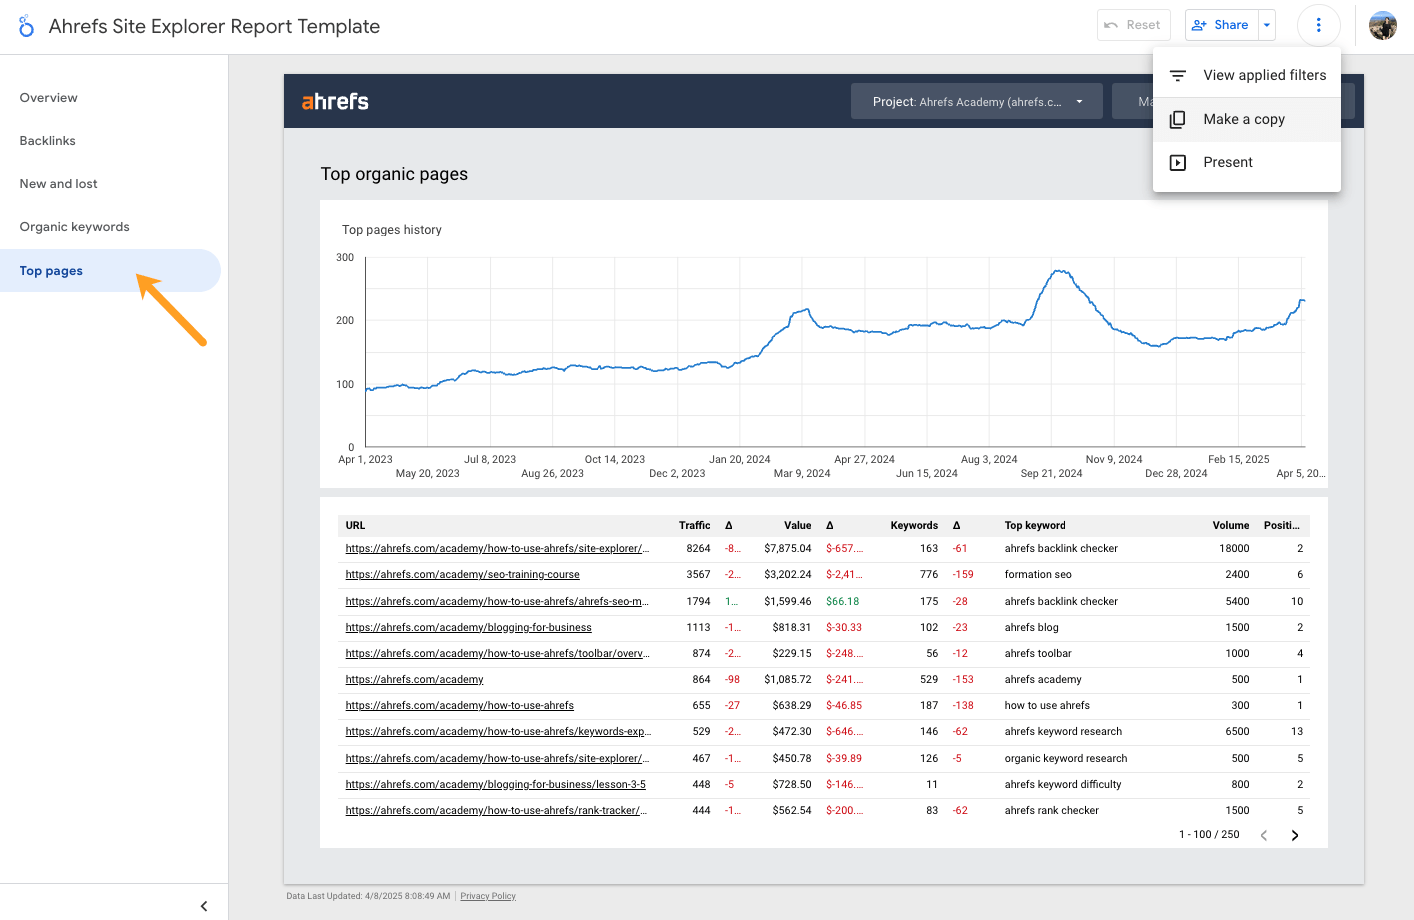This screenshot has width=1414, height=920.
Task: Click the copy icon beside Make a copy
Action: [1179, 118]
